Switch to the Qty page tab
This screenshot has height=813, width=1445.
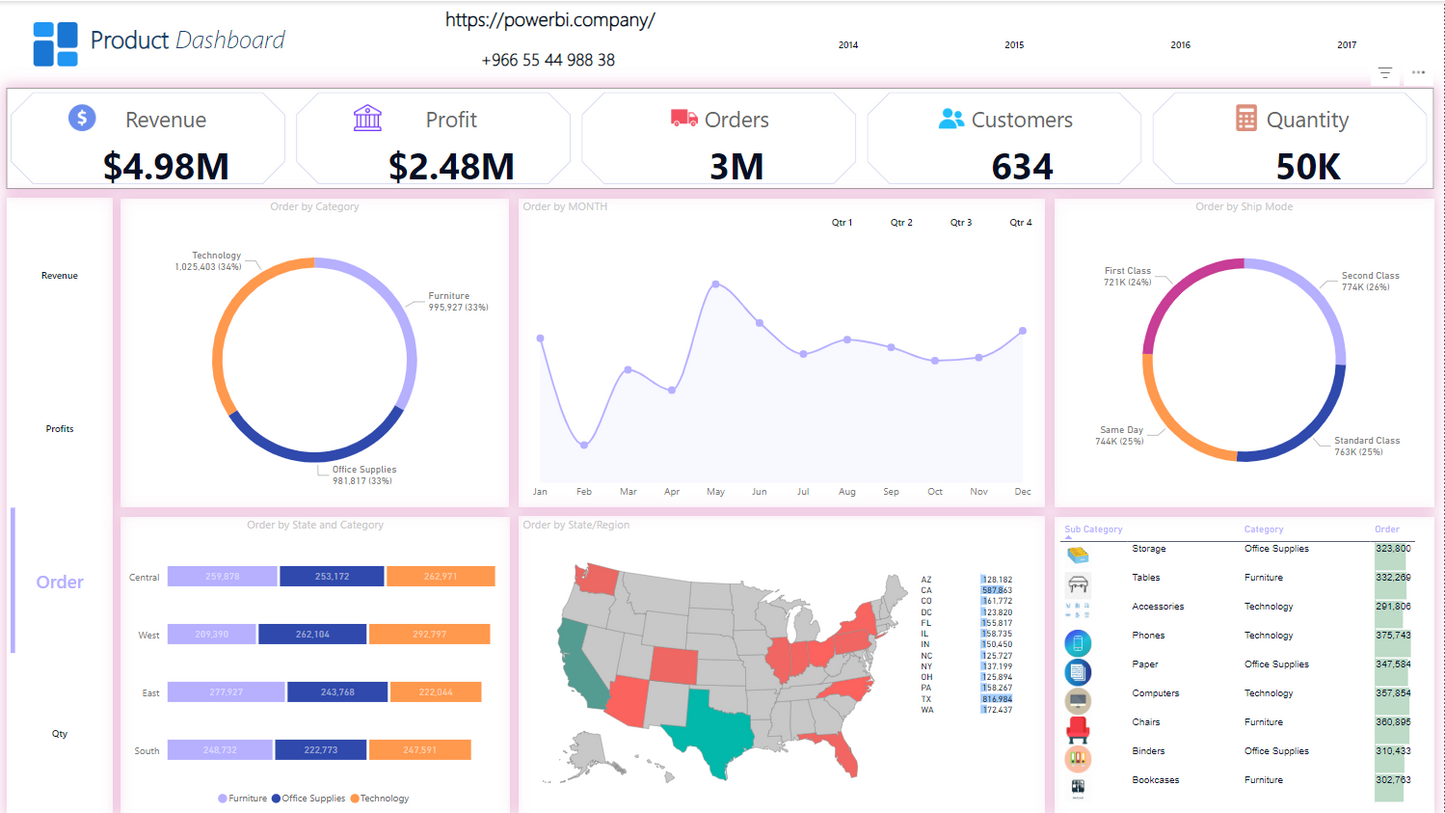(60, 734)
